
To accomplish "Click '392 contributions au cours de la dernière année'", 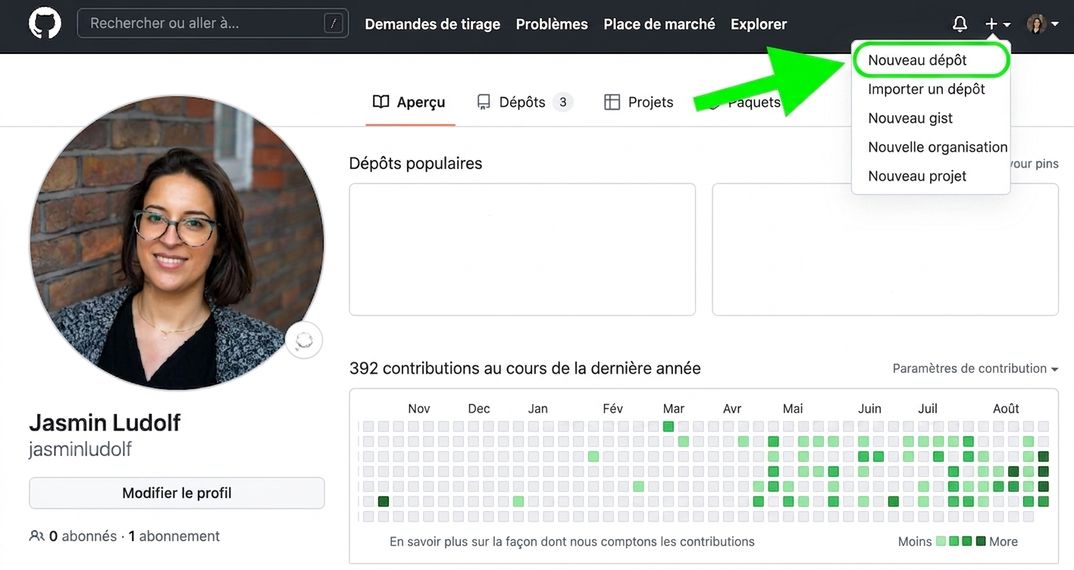I will [x=525, y=369].
